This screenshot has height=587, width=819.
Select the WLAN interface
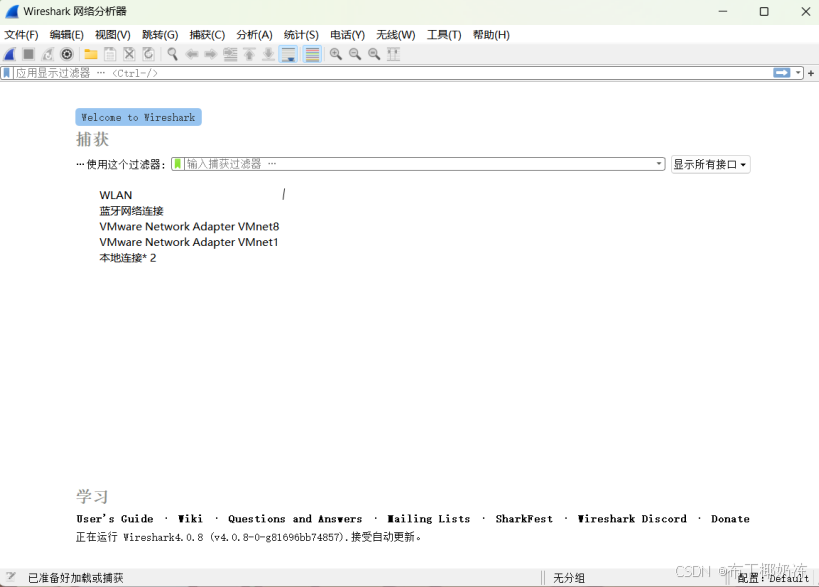(116, 195)
